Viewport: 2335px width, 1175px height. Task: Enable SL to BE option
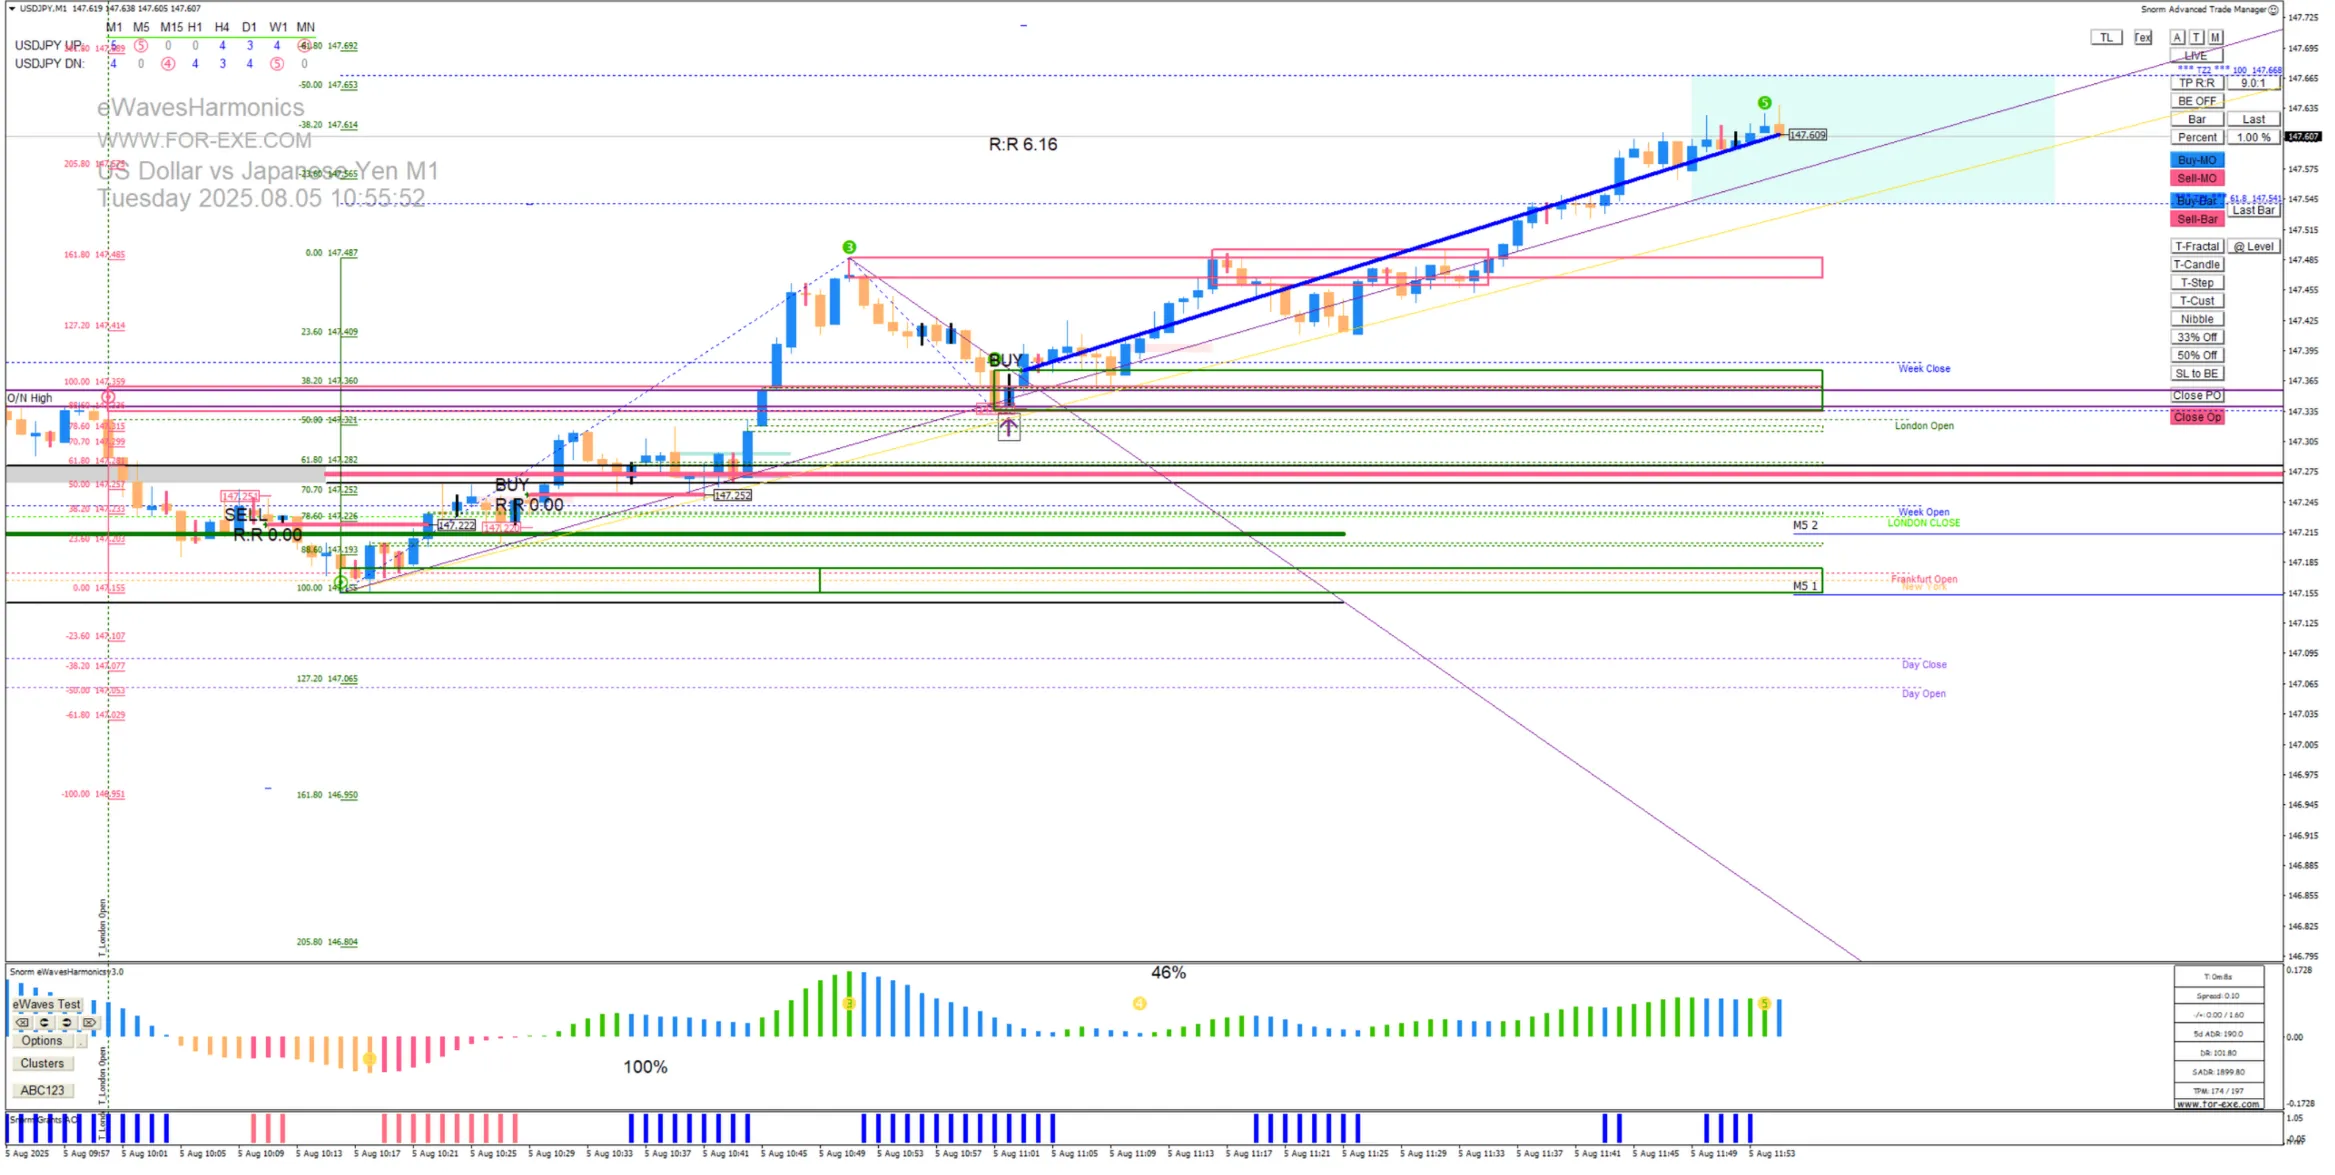[2197, 372]
